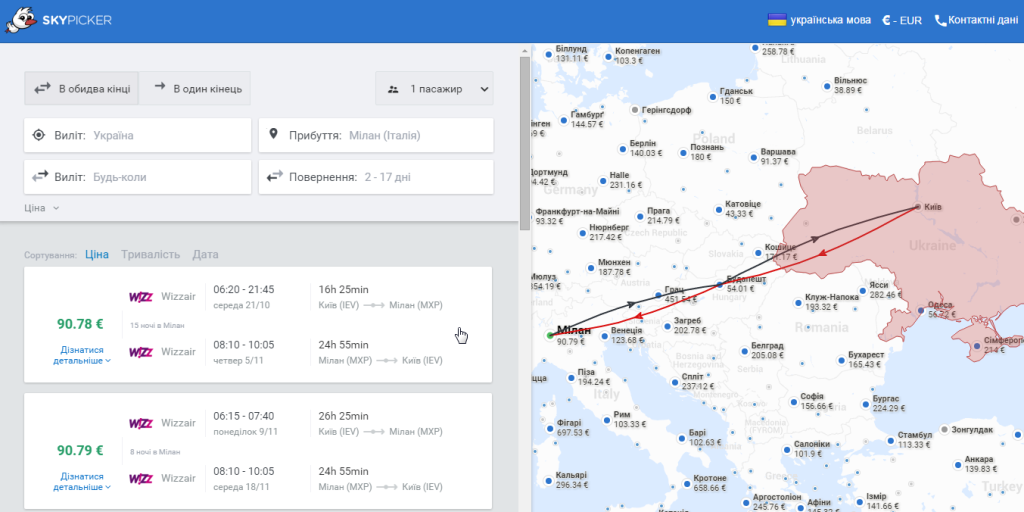1024x512 pixels.
Task: Sort results by Тривалість
Action: [150, 255]
